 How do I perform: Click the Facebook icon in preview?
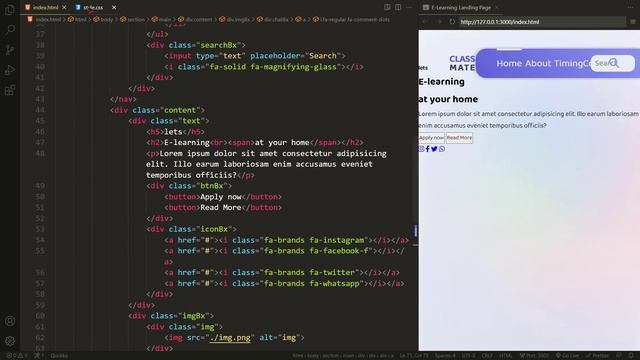[x=427, y=149]
